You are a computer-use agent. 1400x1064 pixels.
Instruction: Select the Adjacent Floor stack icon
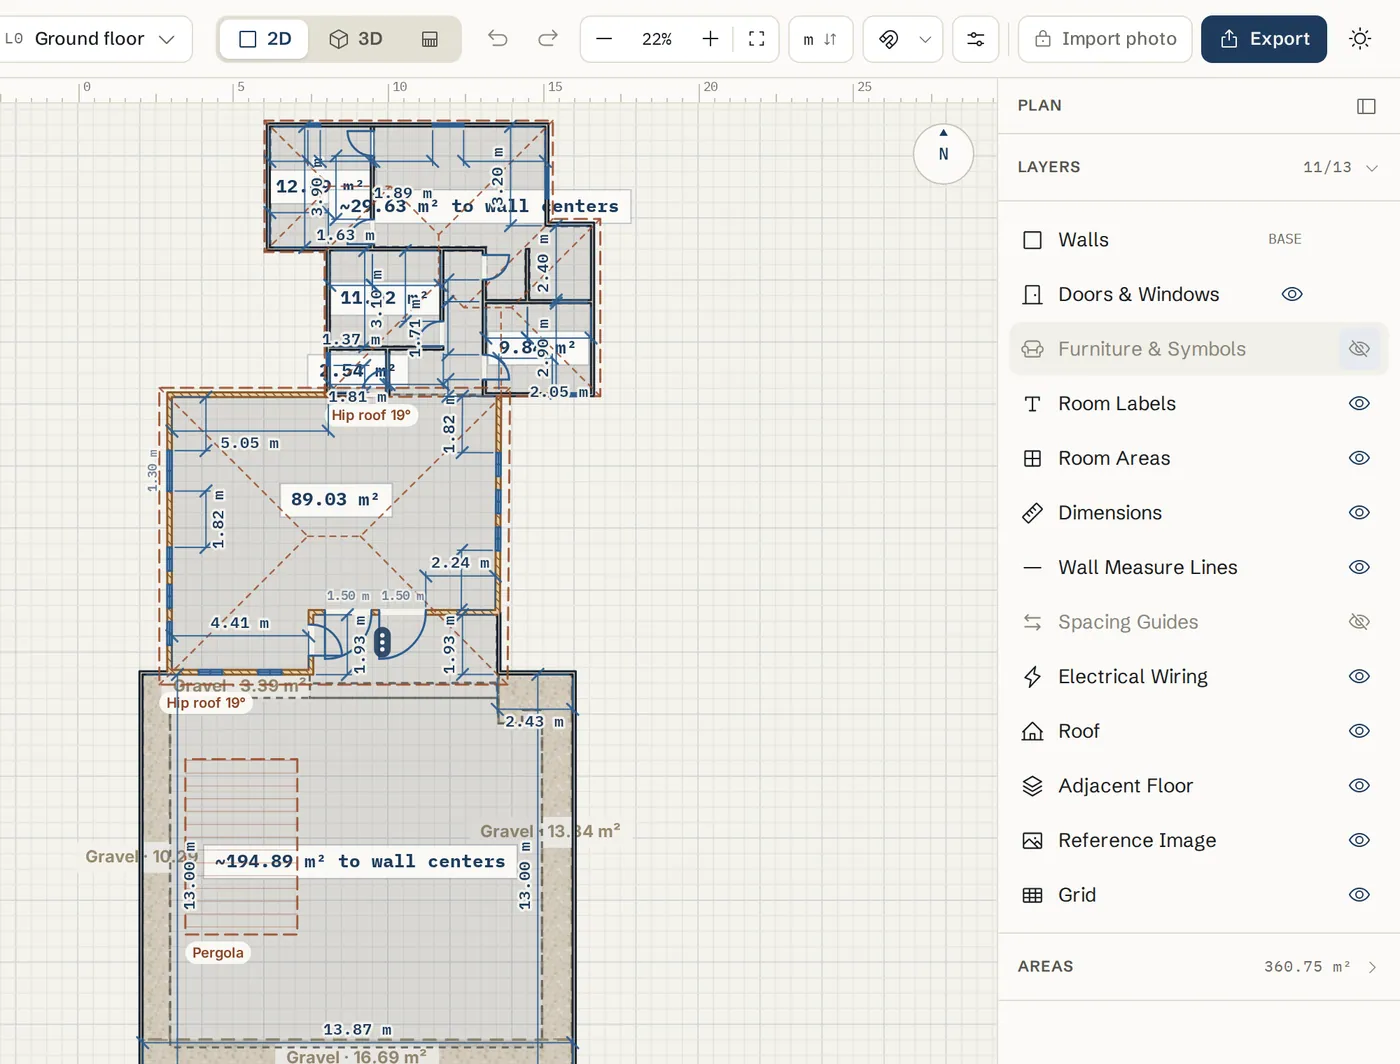[1033, 786]
